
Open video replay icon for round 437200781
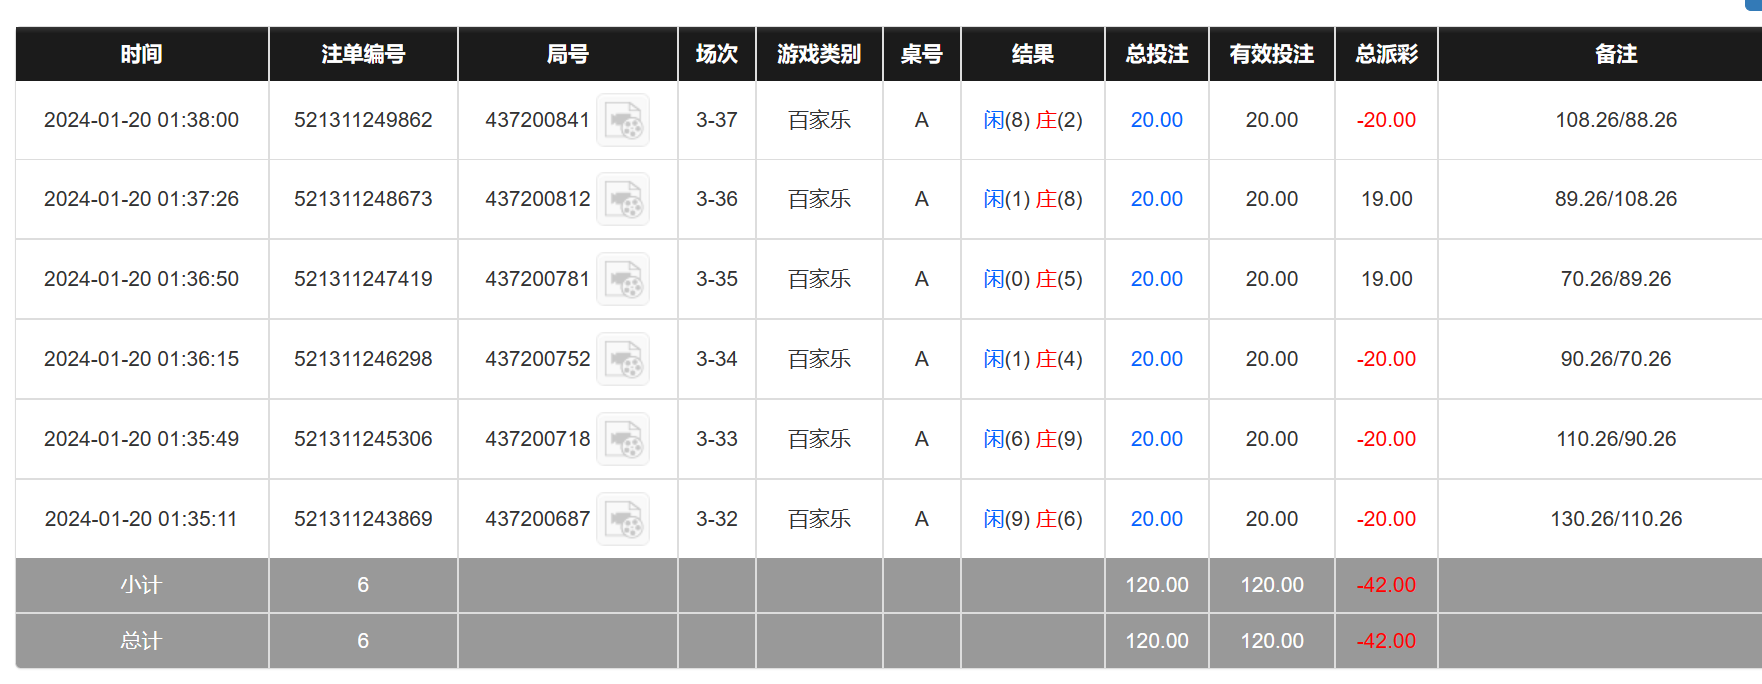(623, 280)
